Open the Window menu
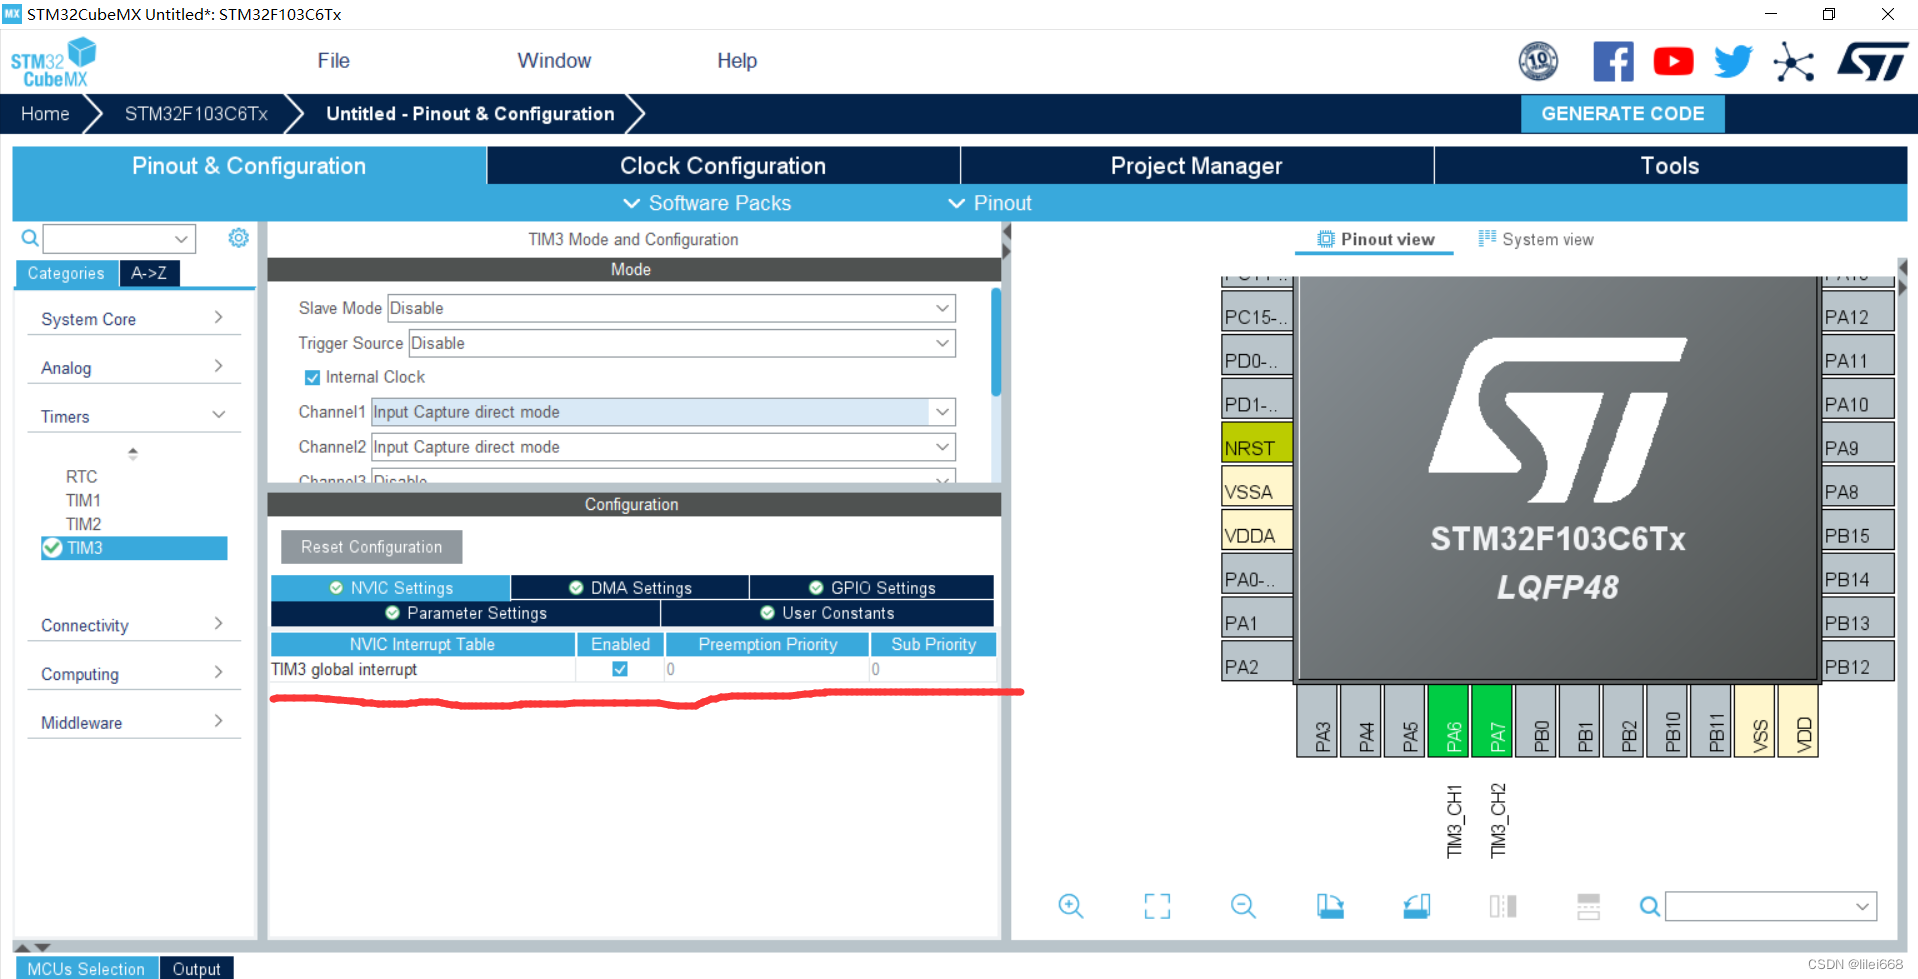This screenshot has height=979, width=1918. 554,61
